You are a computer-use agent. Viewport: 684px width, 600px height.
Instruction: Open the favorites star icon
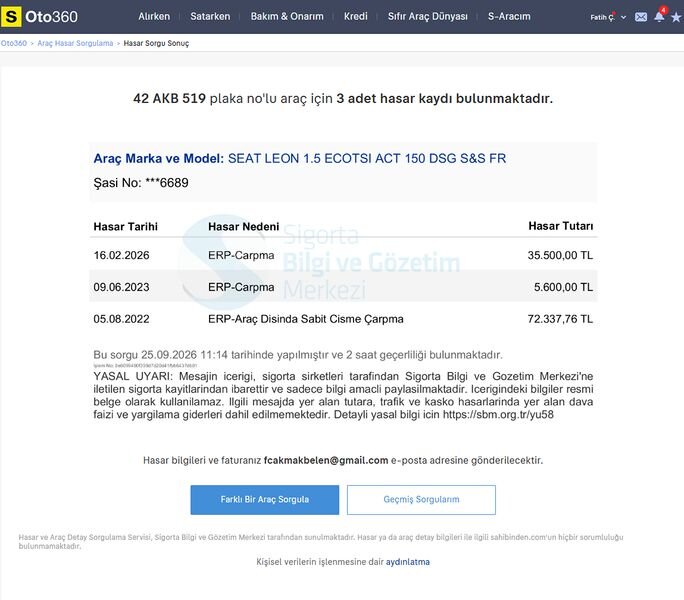(676, 17)
